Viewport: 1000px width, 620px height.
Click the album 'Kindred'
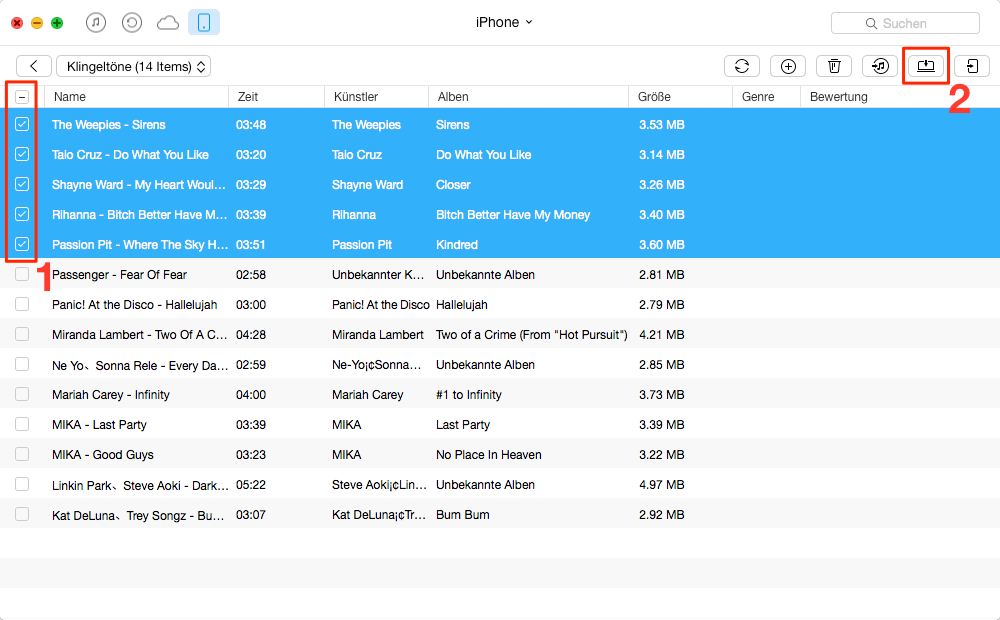tap(457, 245)
